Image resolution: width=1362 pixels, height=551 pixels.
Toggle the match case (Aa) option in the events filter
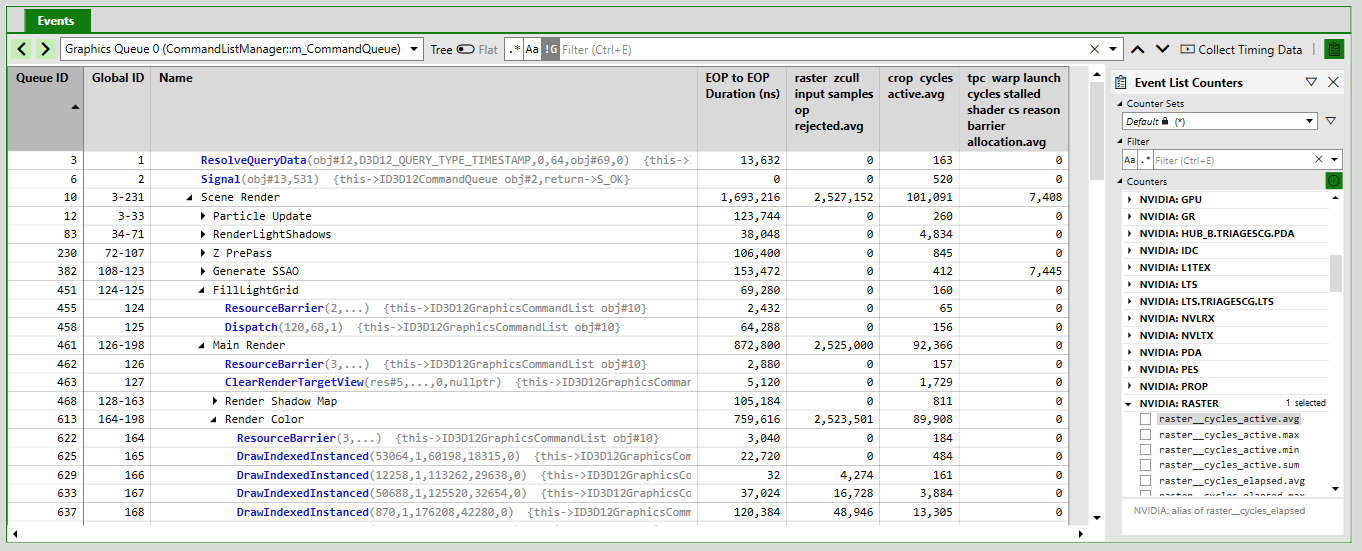coord(532,49)
